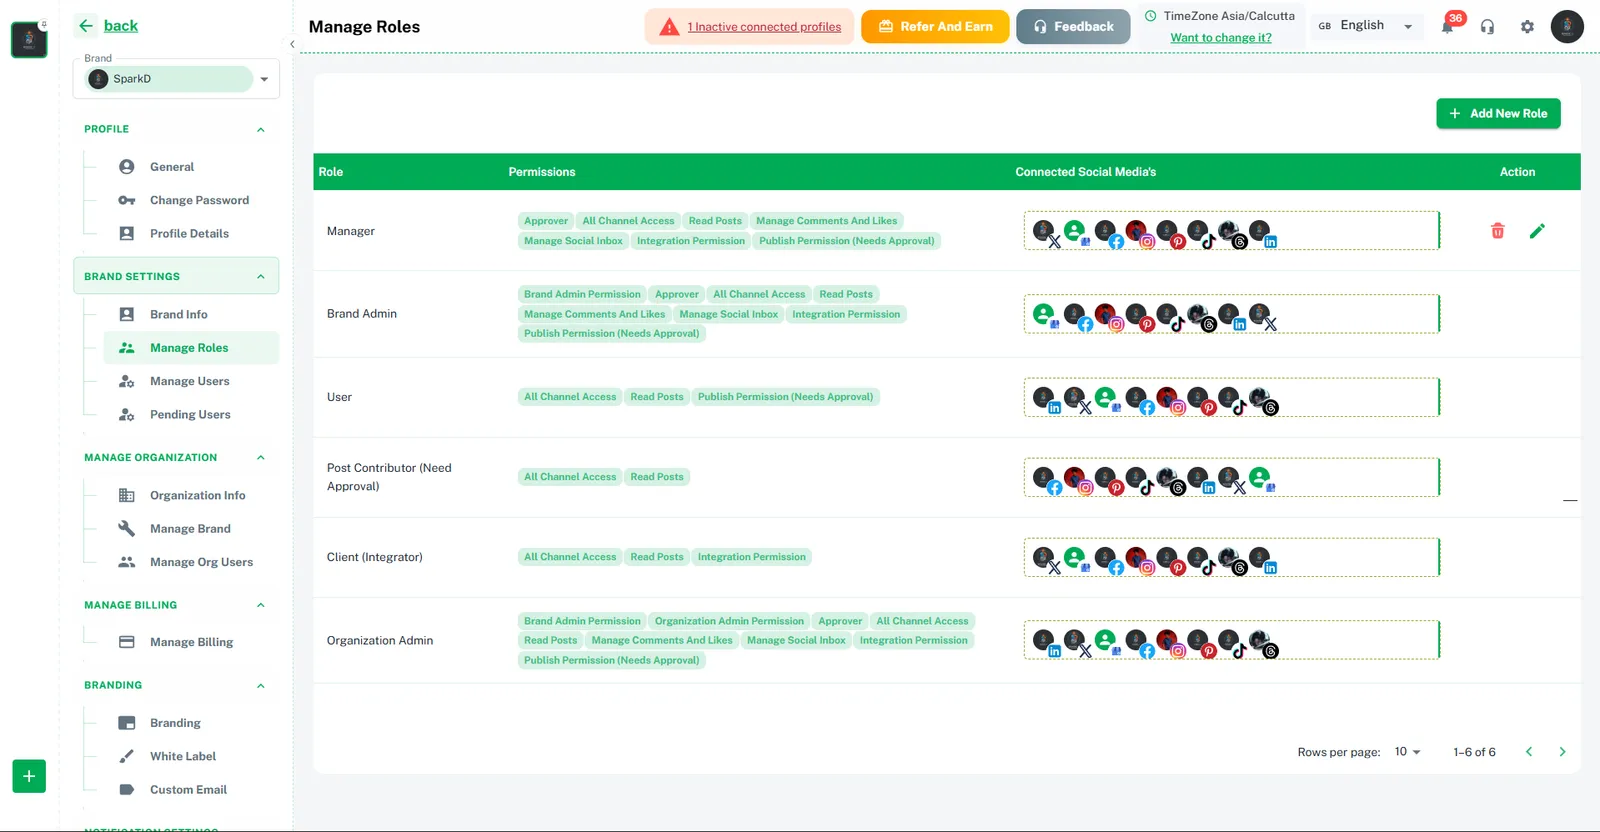The width and height of the screenshot is (1600, 832).
Task: Open the brand logo at top left
Action: pos(29,40)
